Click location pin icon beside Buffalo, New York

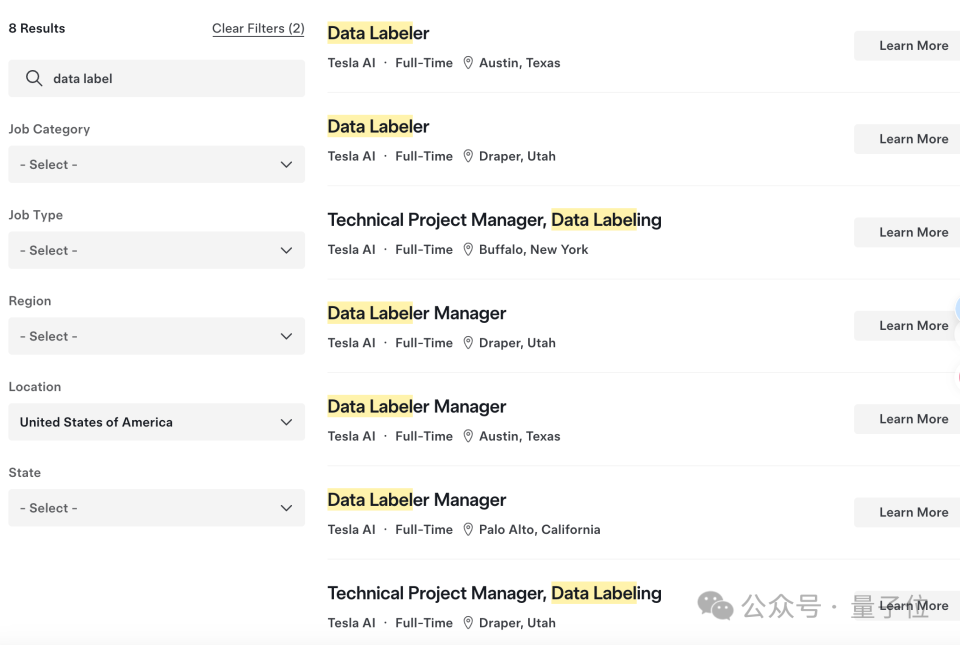click(468, 250)
